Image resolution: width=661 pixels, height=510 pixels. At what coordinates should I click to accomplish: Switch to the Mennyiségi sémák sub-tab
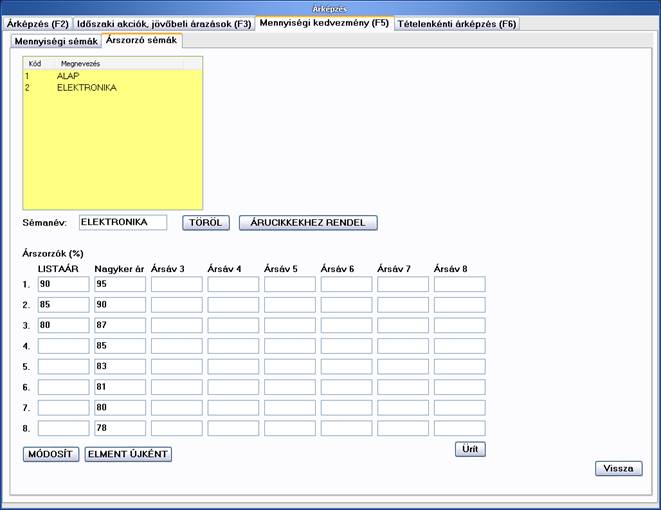click(x=56, y=41)
